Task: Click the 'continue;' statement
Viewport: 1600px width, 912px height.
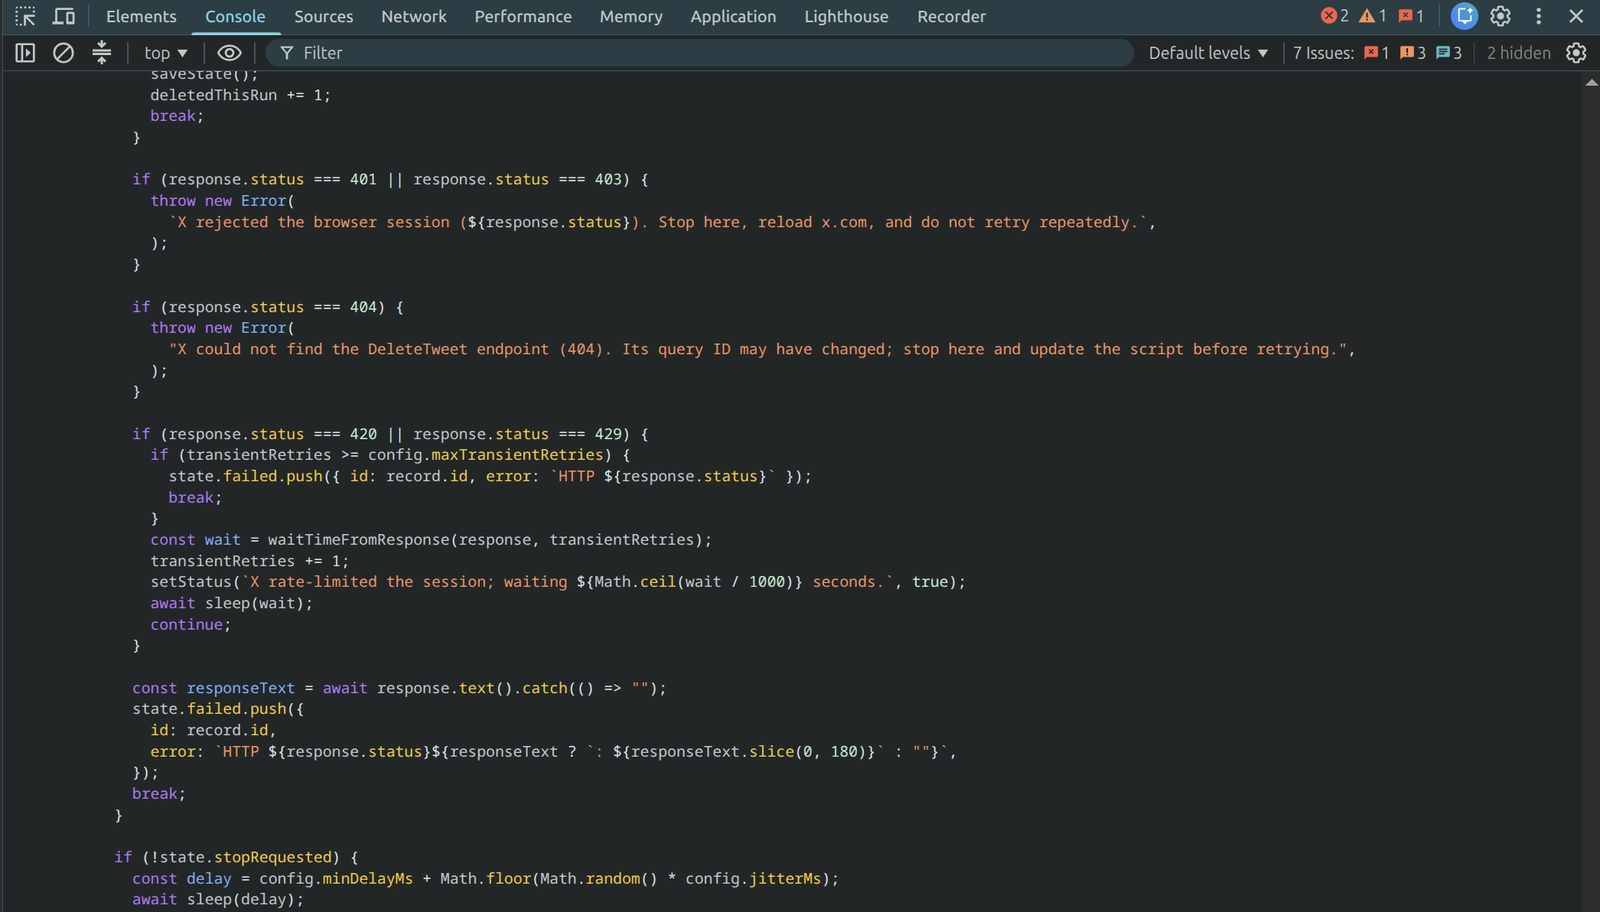Action: click(190, 625)
